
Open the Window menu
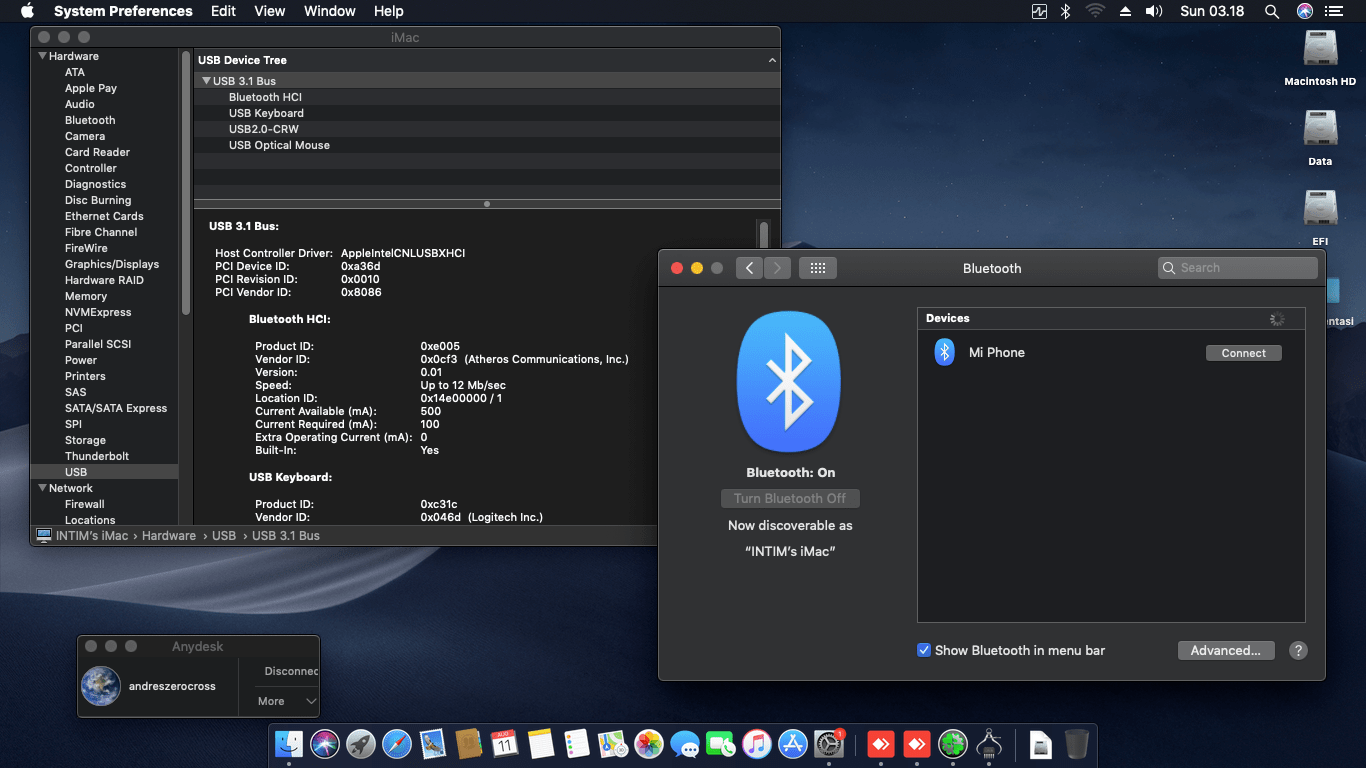329,11
